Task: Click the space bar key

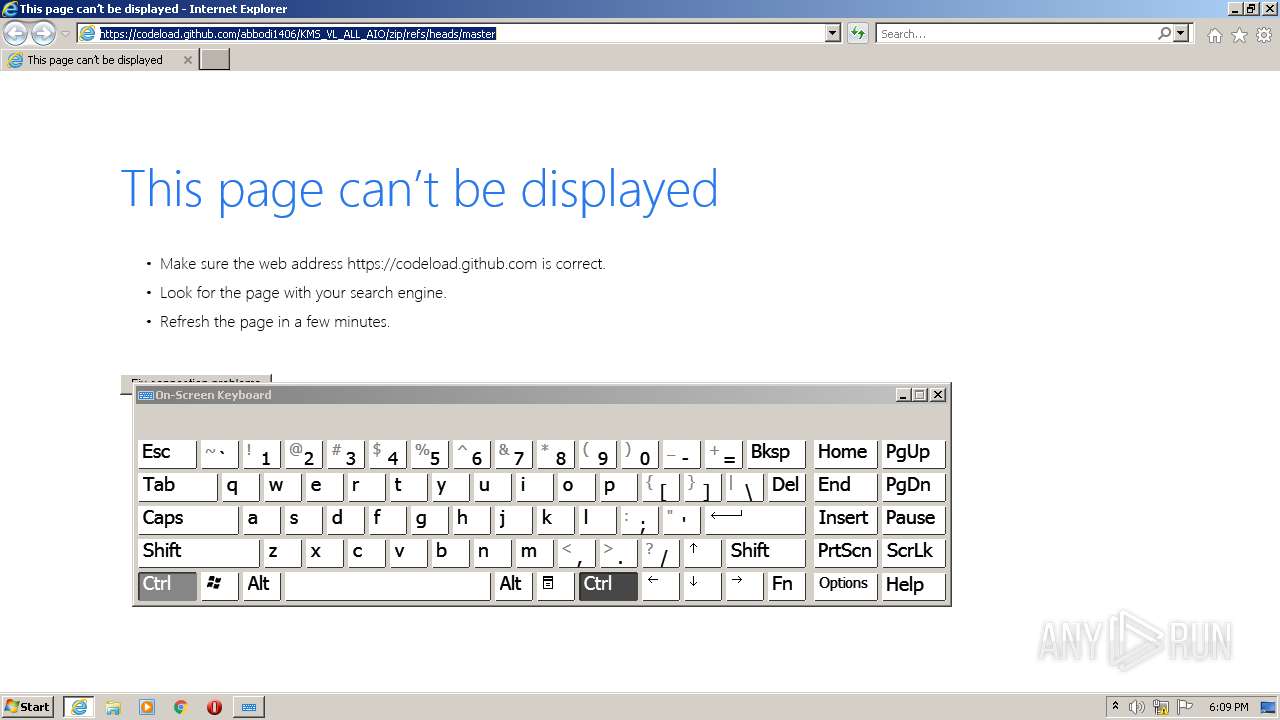Action: [387, 584]
